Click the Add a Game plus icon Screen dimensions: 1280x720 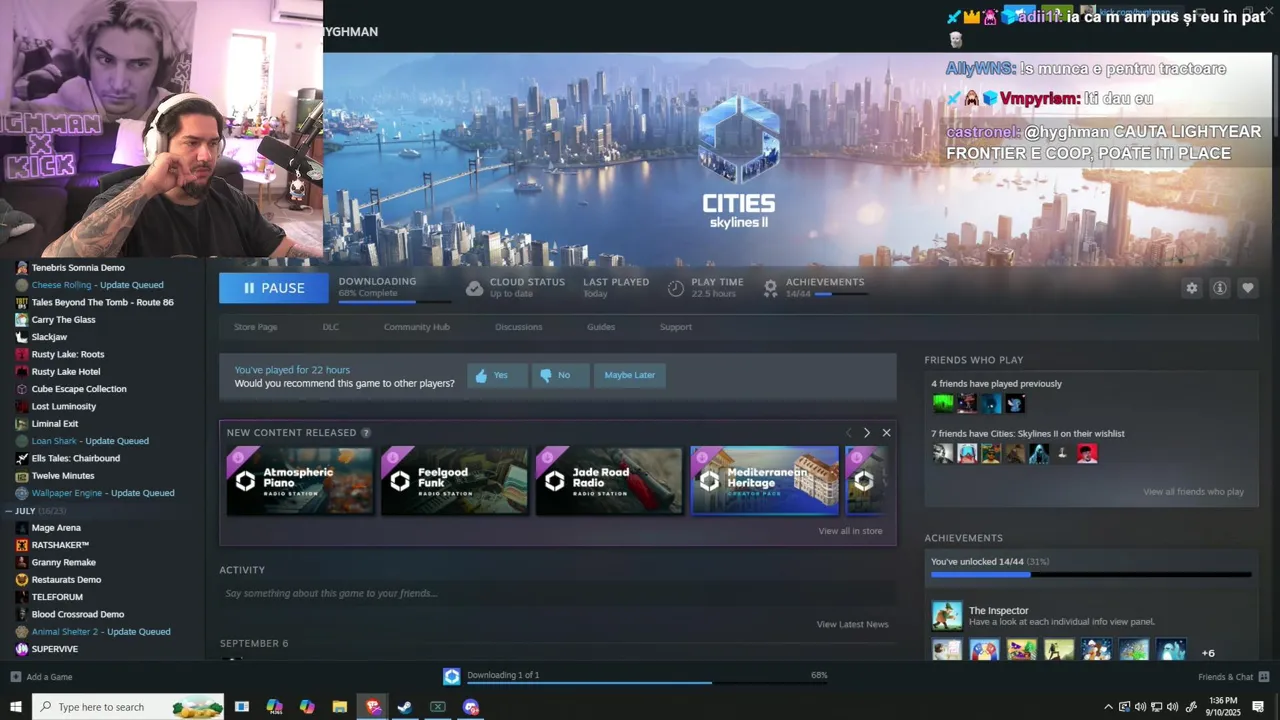(x=15, y=677)
